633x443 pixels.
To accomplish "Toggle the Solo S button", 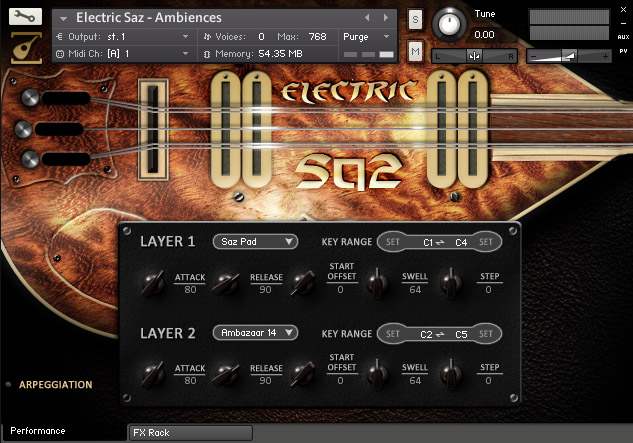I will [415, 19].
